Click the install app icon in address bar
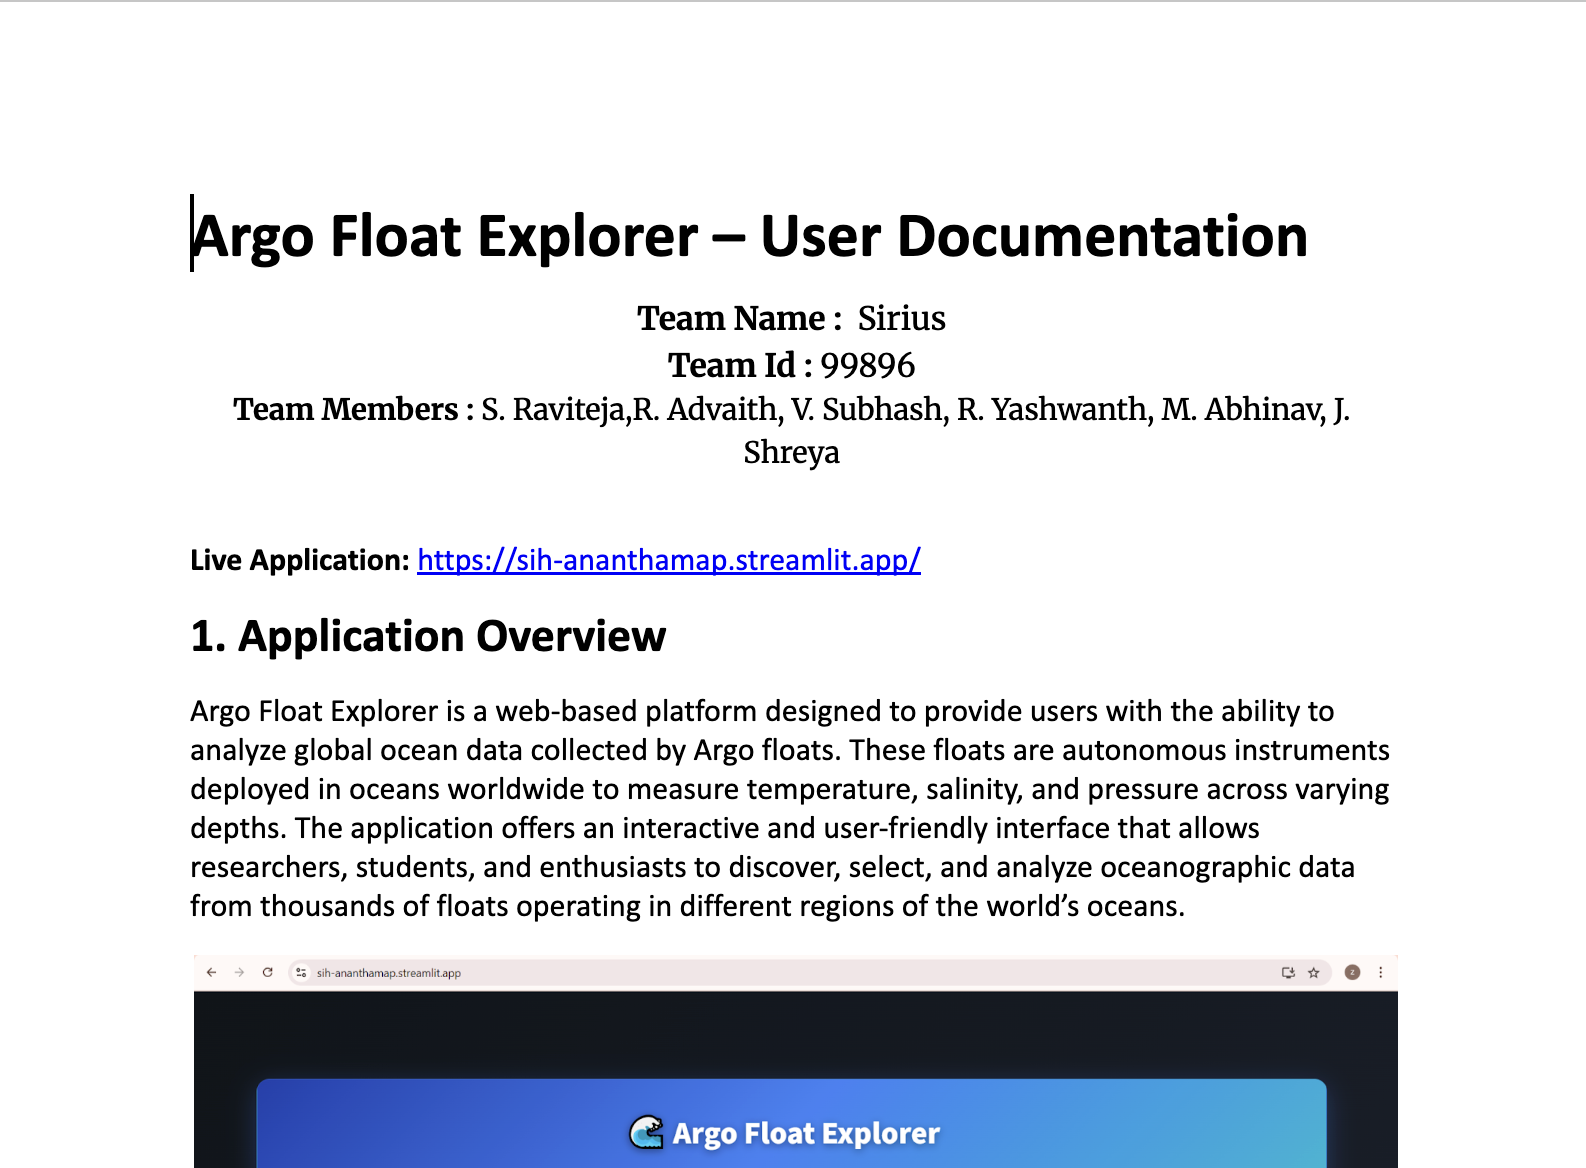This screenshot has height=1168, width=1586. pyautogui.click(x=1288, y=972)
